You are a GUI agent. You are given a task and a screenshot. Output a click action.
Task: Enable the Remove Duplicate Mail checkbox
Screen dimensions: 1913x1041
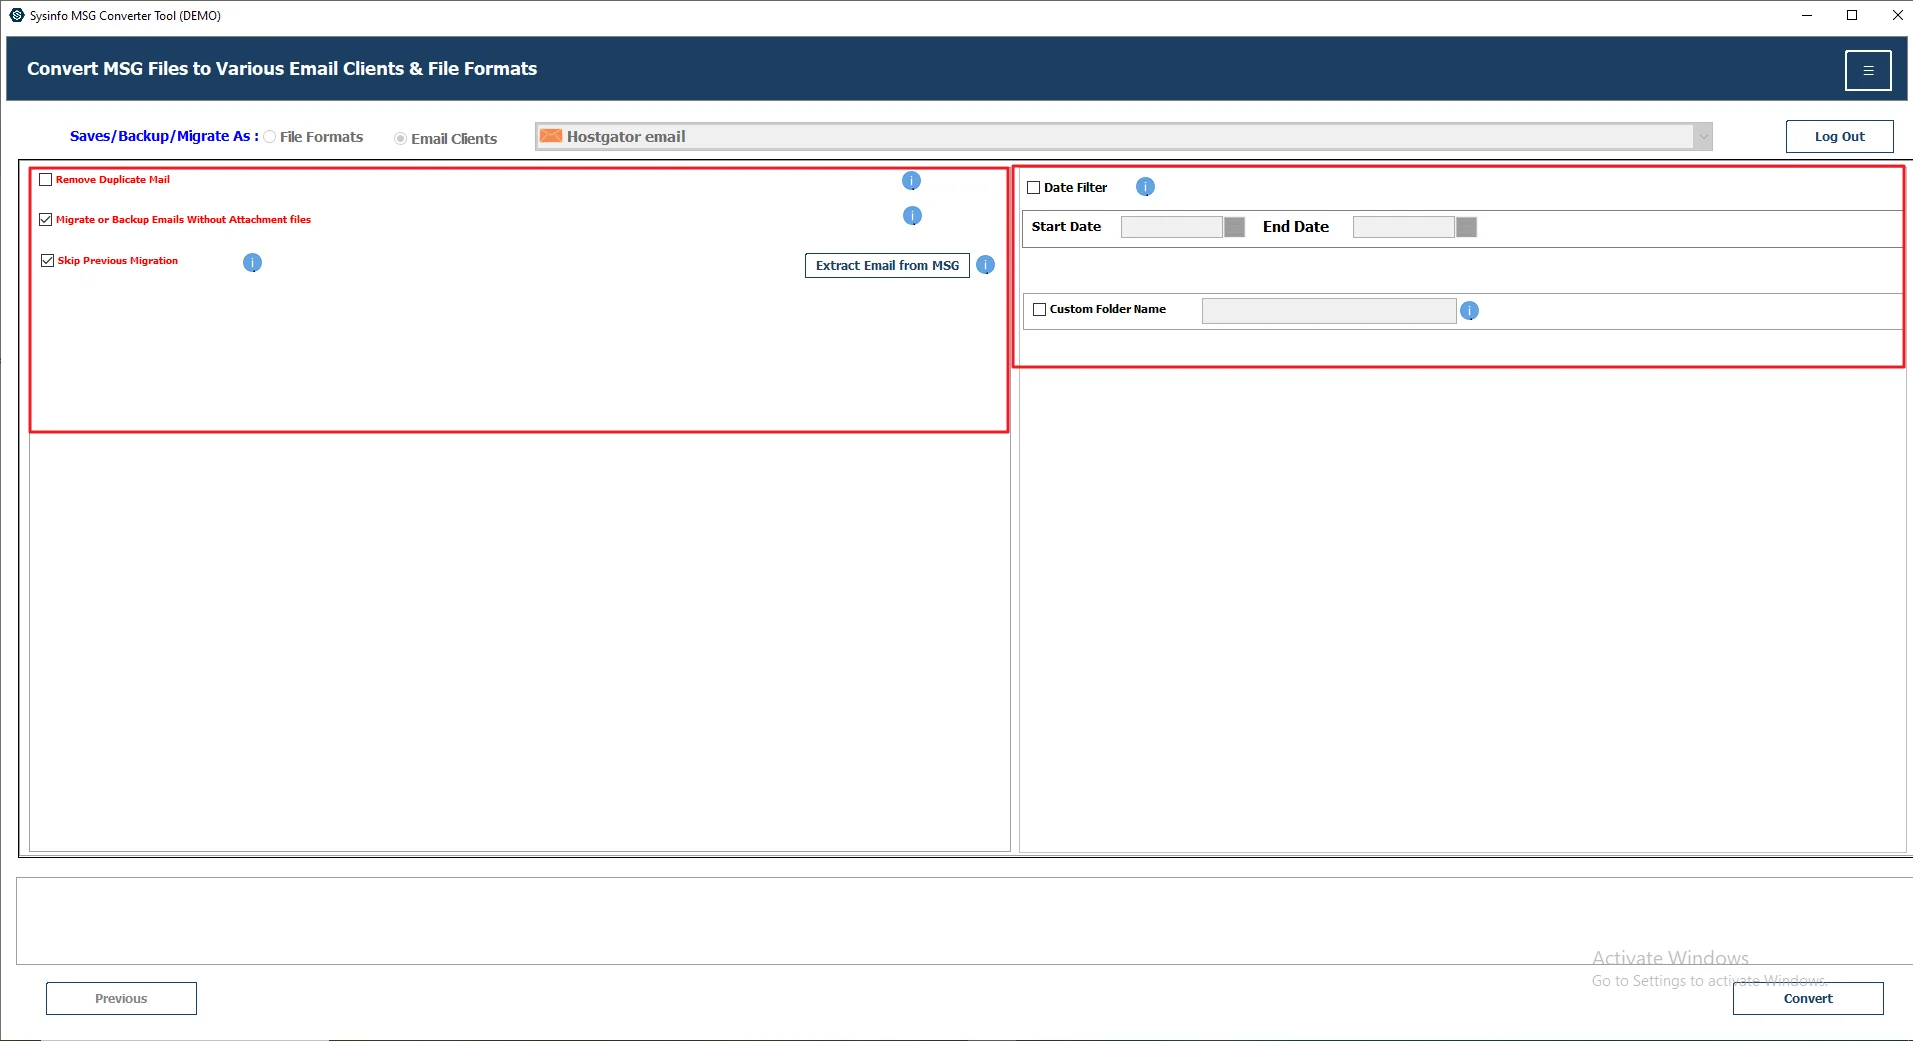[45, 179]
